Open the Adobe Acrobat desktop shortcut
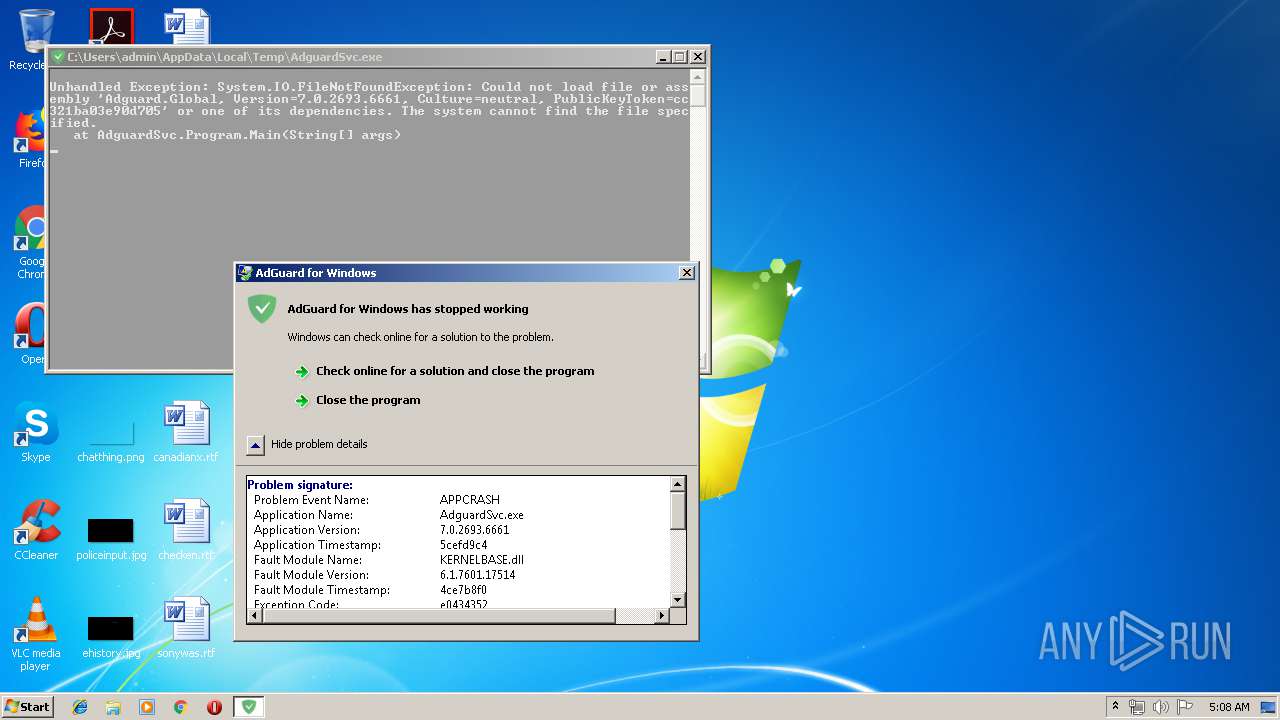This screenshot has width=1280, height=720. coord(111,27)
